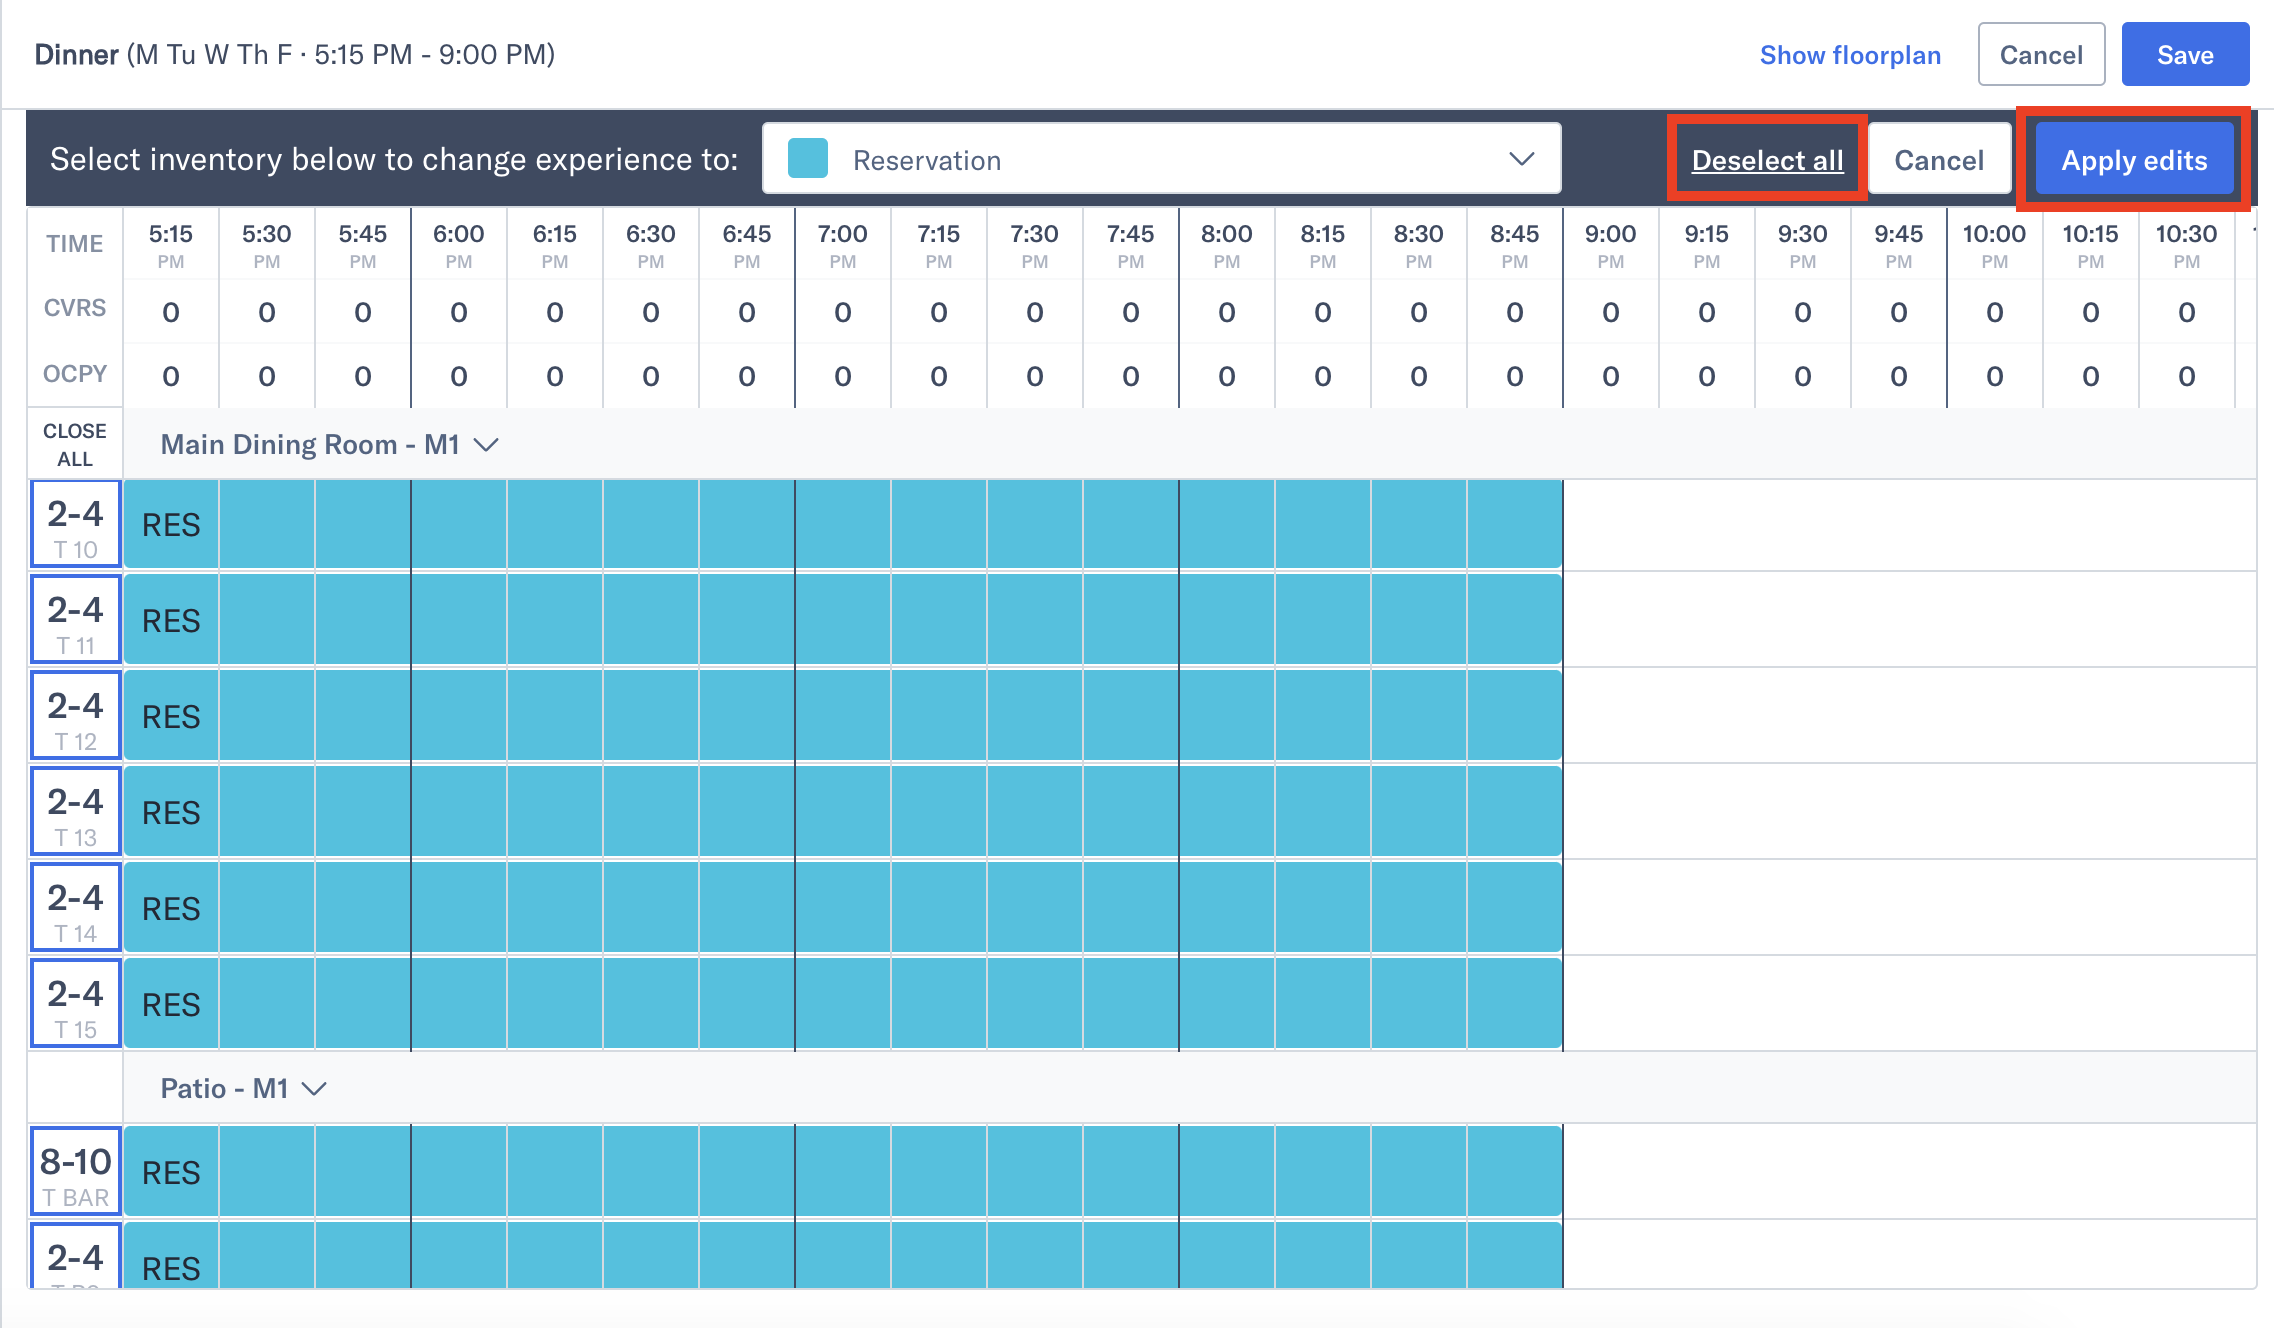This screenshot has width=2274, height=1328.
Task: Click the Deselect all link
Action: coord(1766,158)
